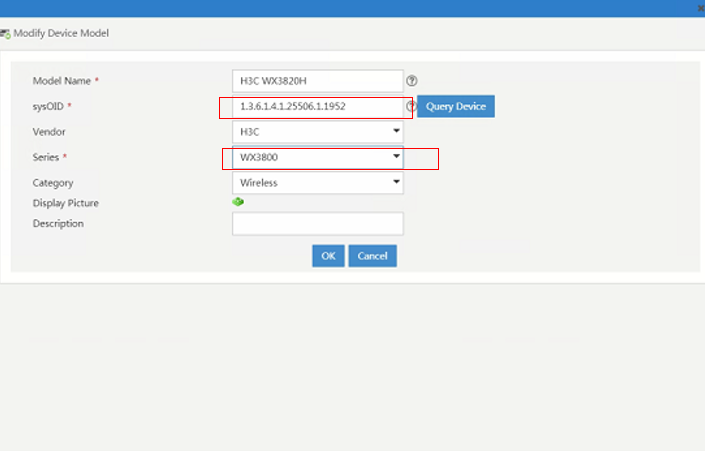
Task: Click the green Display Picture device icon
Action: point(238,202)
